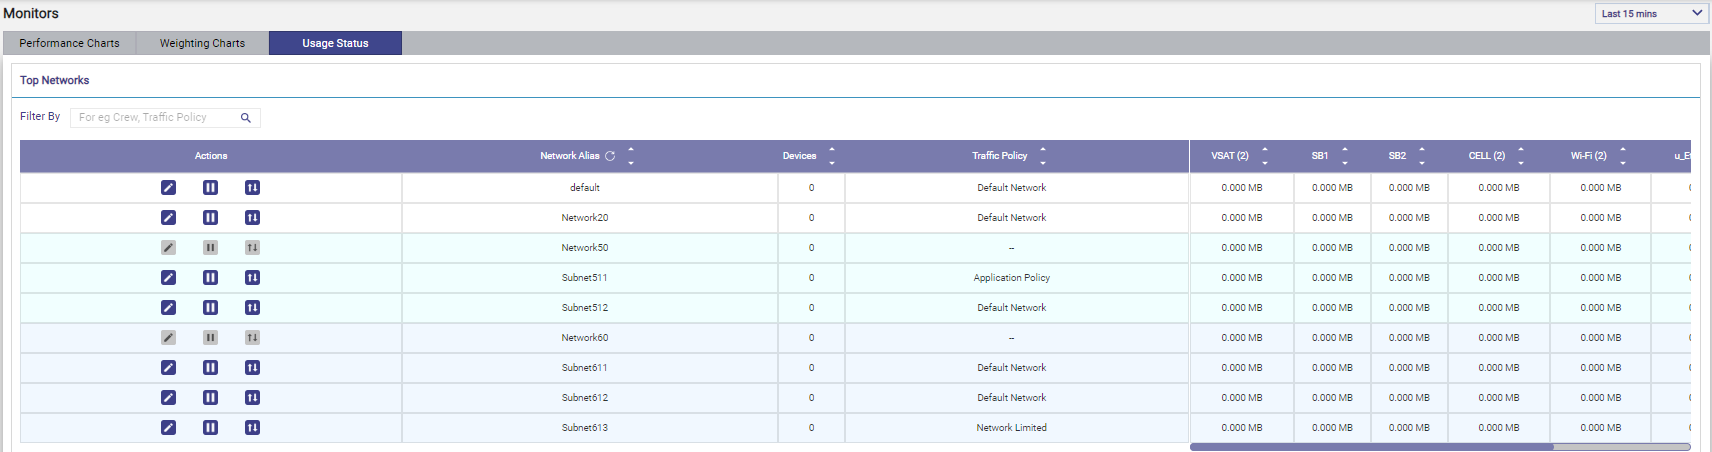Click the edit pencil icon for default network

click(168, 188)
